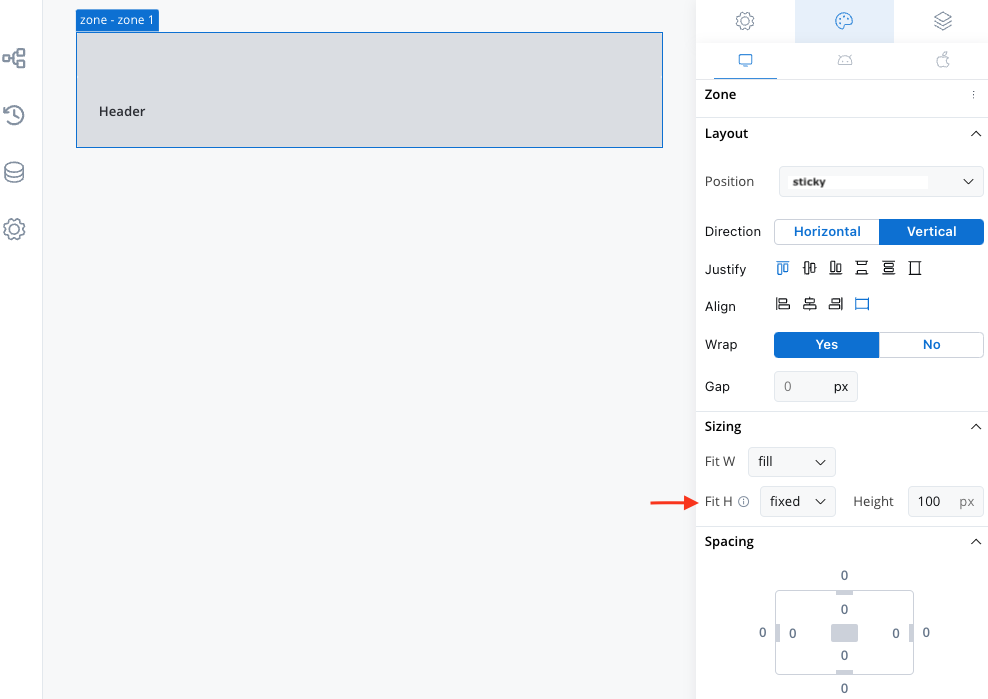Set Direction to Horizontal

click(x=827, y=231)
